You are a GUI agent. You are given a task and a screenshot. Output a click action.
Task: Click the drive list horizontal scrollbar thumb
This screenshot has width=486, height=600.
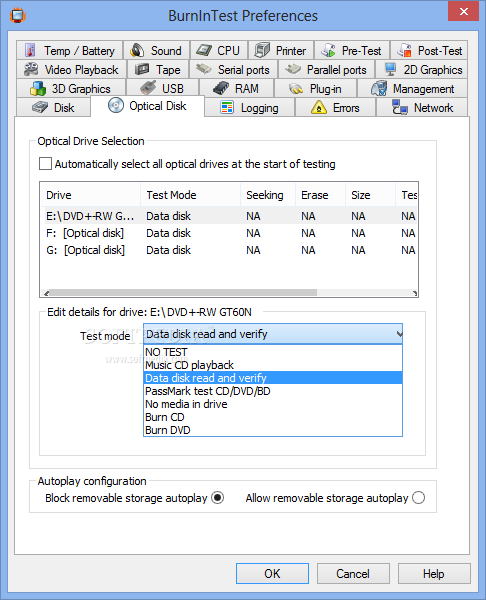pos(183,293)
